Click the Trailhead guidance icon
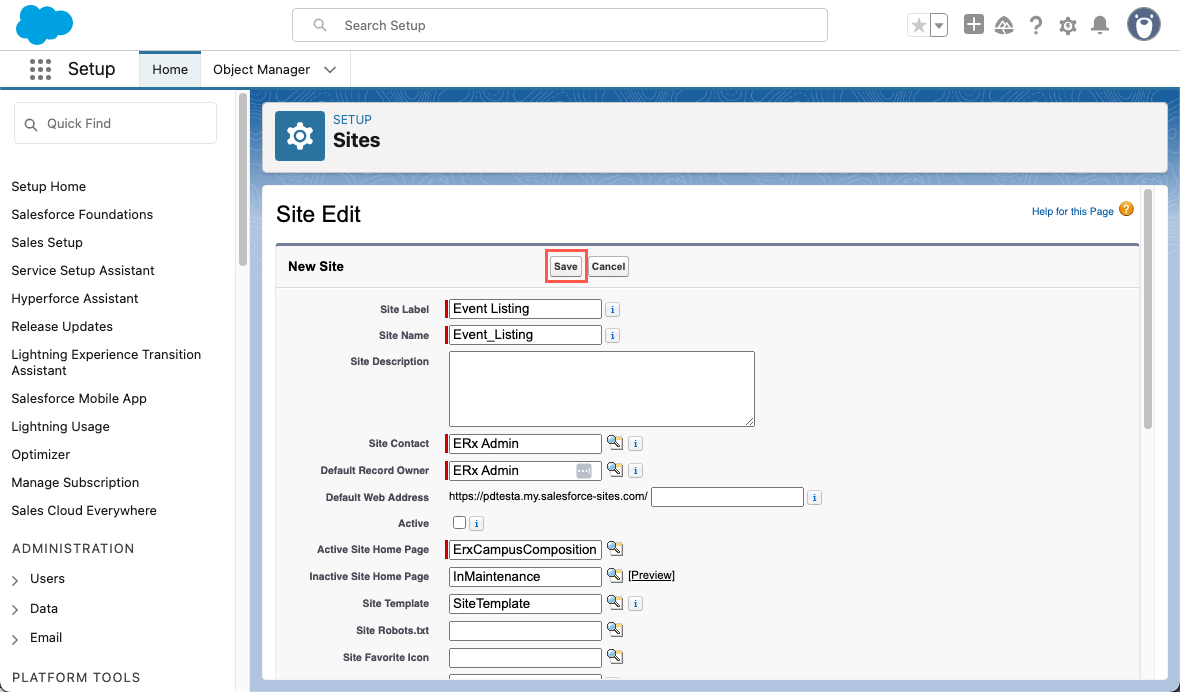1180x692 pixels. (x=1004, y=25)
